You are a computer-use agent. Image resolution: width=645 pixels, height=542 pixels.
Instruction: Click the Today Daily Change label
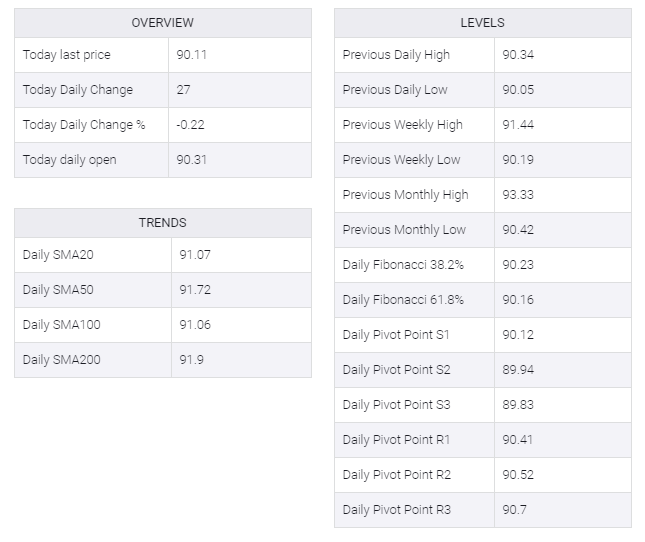(x=78, y=90)
